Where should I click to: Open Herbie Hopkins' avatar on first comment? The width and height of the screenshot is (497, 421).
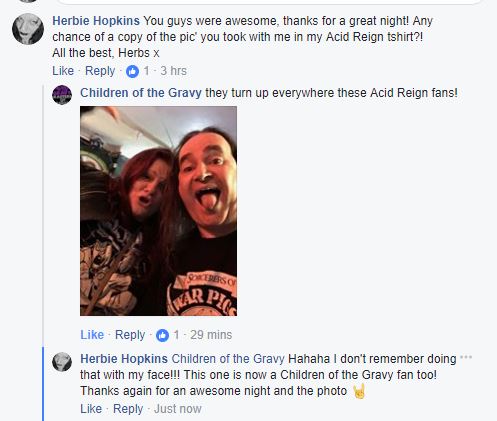tap(28, 29)
